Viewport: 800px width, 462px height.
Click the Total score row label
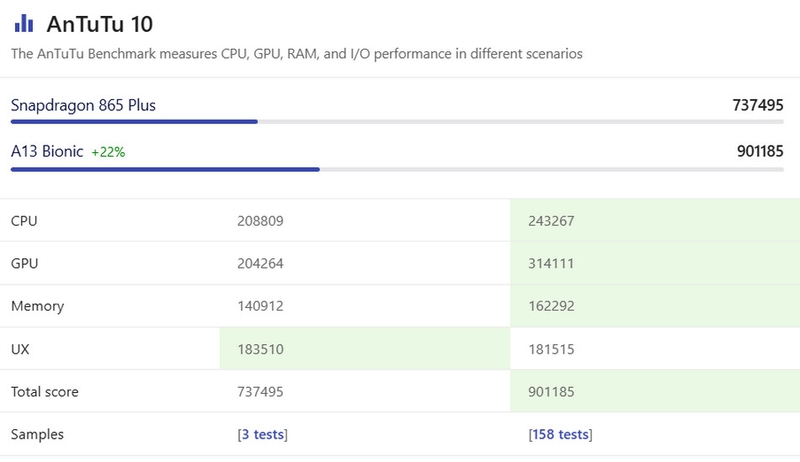pos(45,392)
